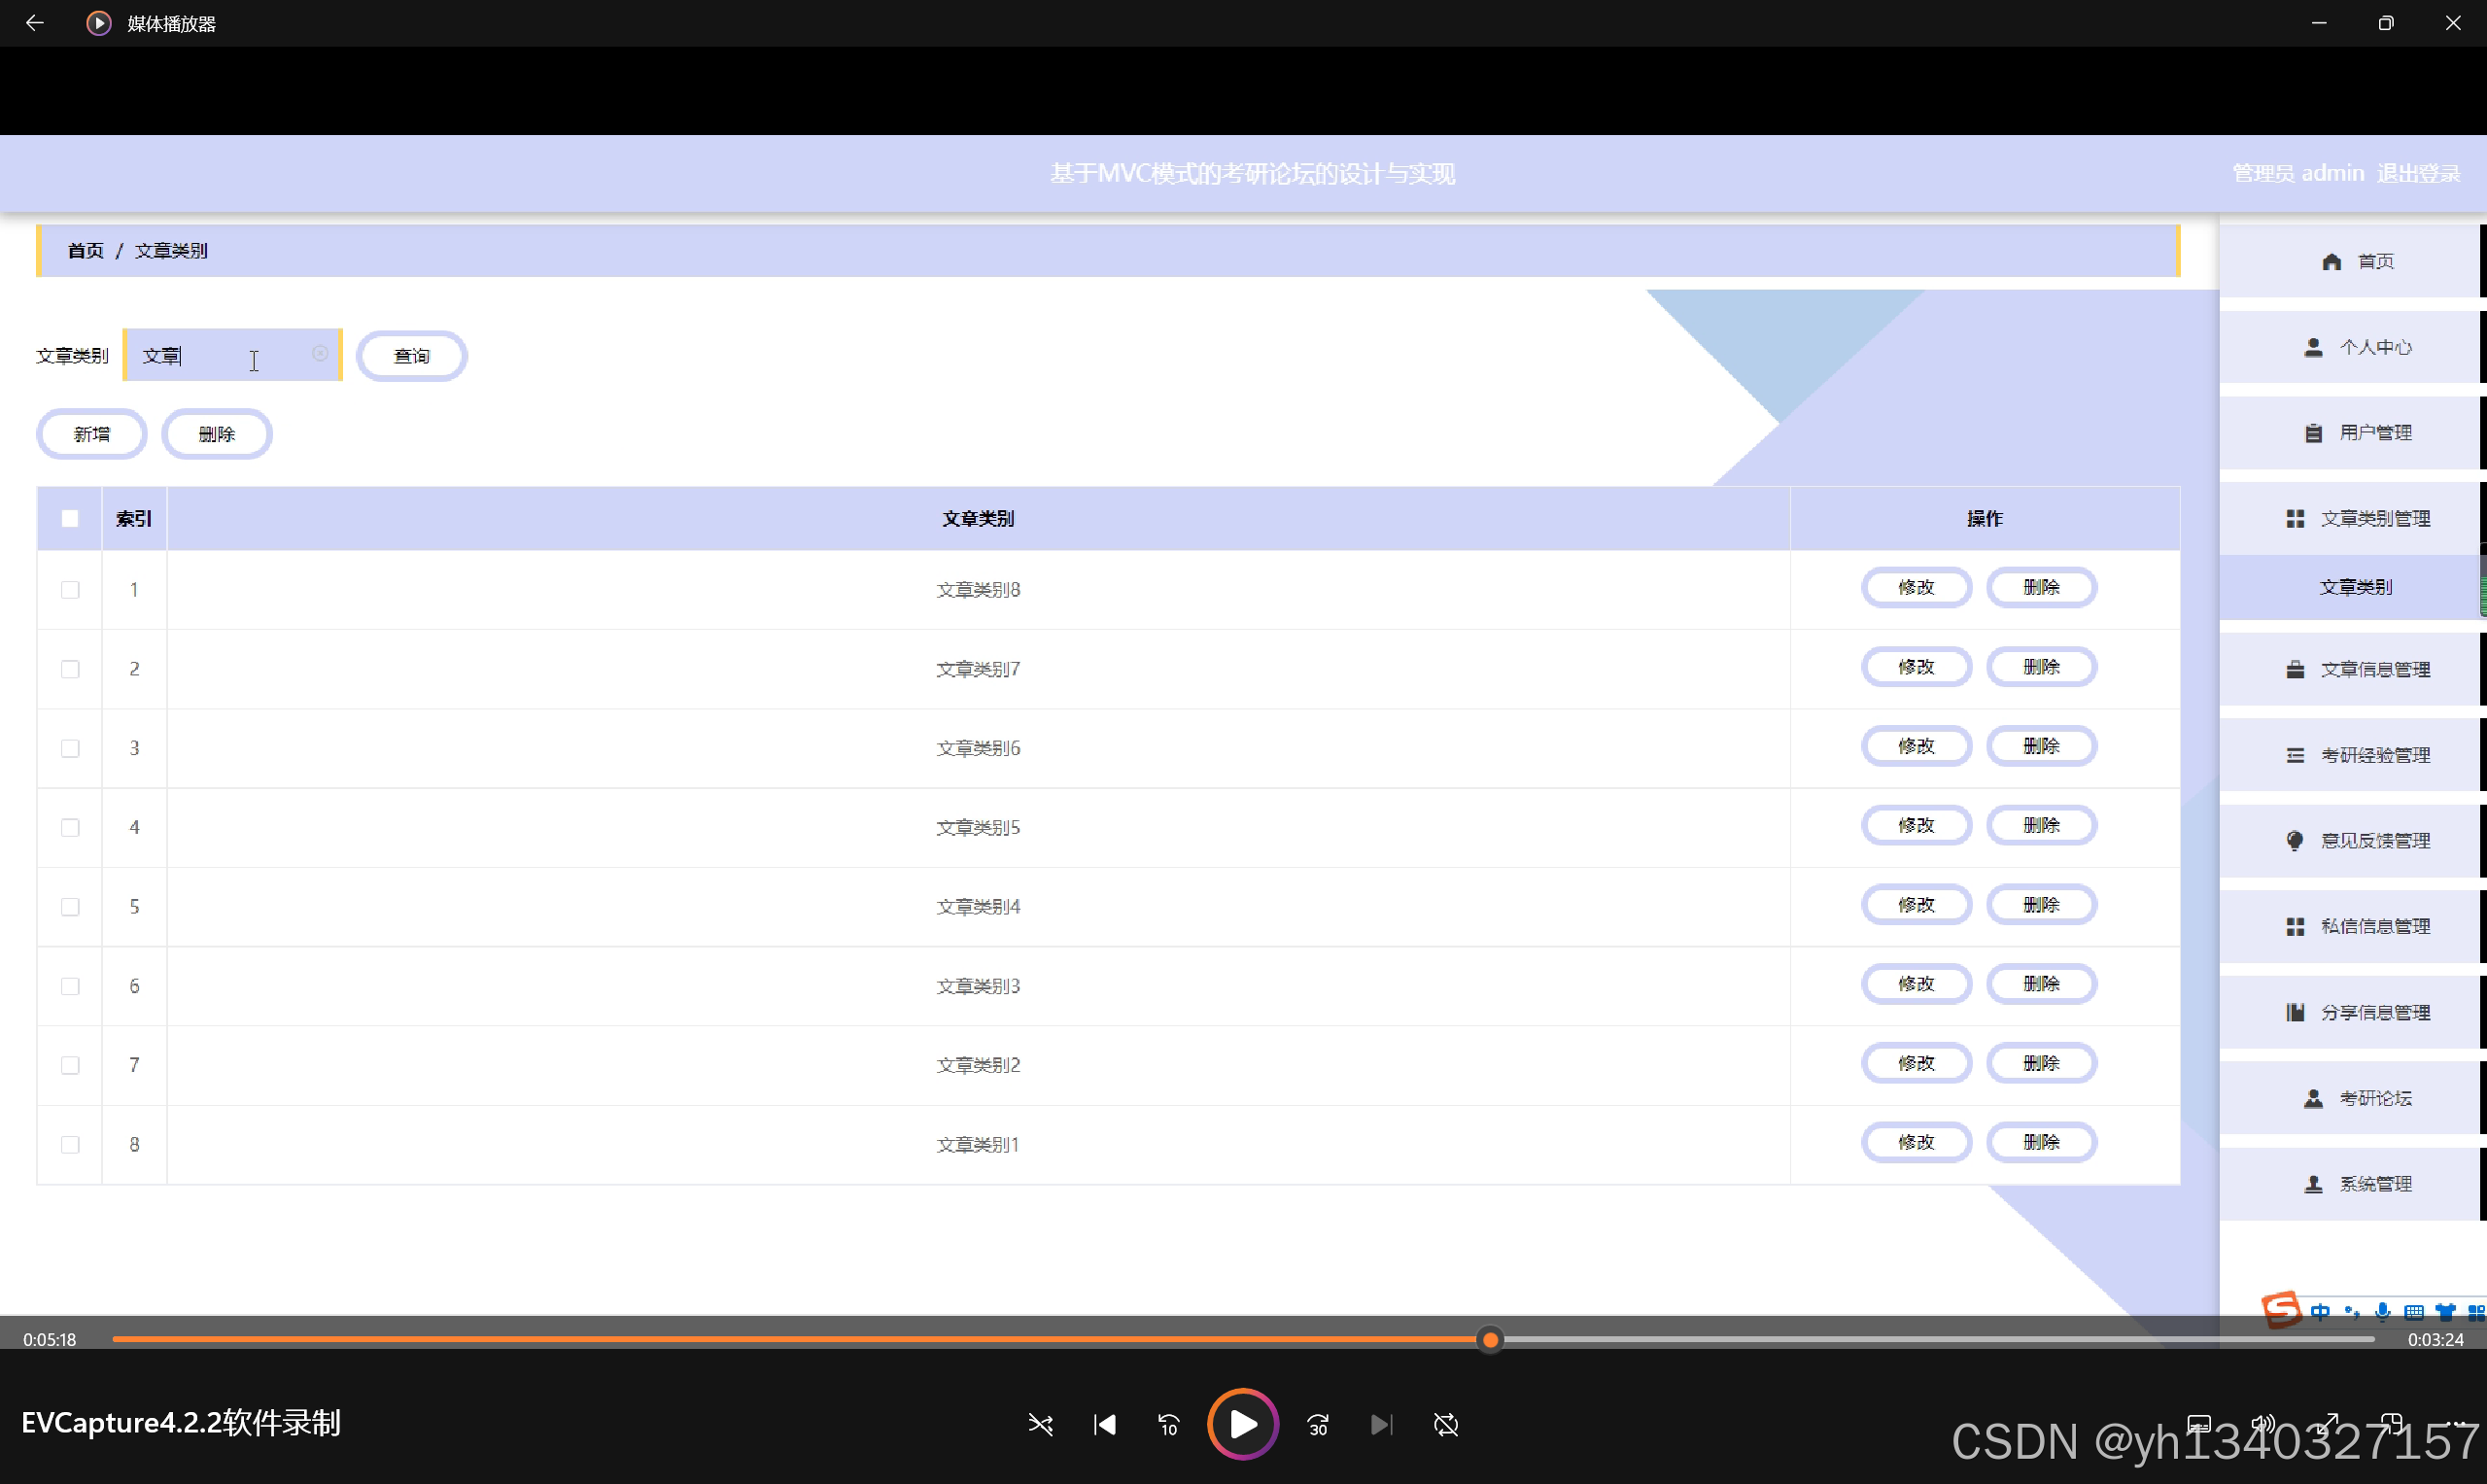Image resolution: width=2487 pixels, height=1484 pixels.
Task: Clear the 文章类别 search field icon
Action: point(320,354)
